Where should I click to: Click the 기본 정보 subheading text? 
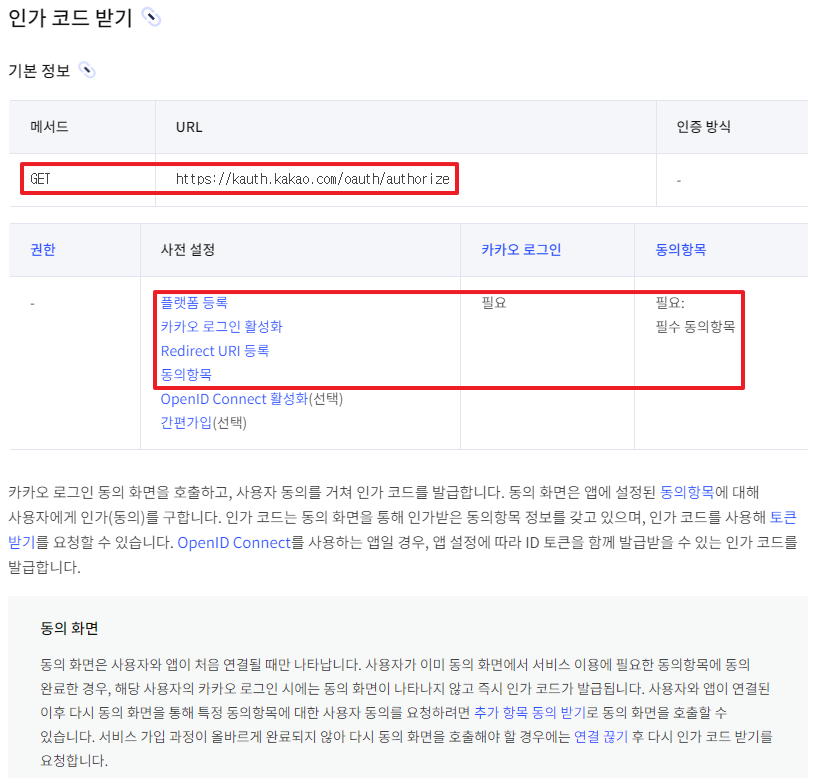pos(39,70)
